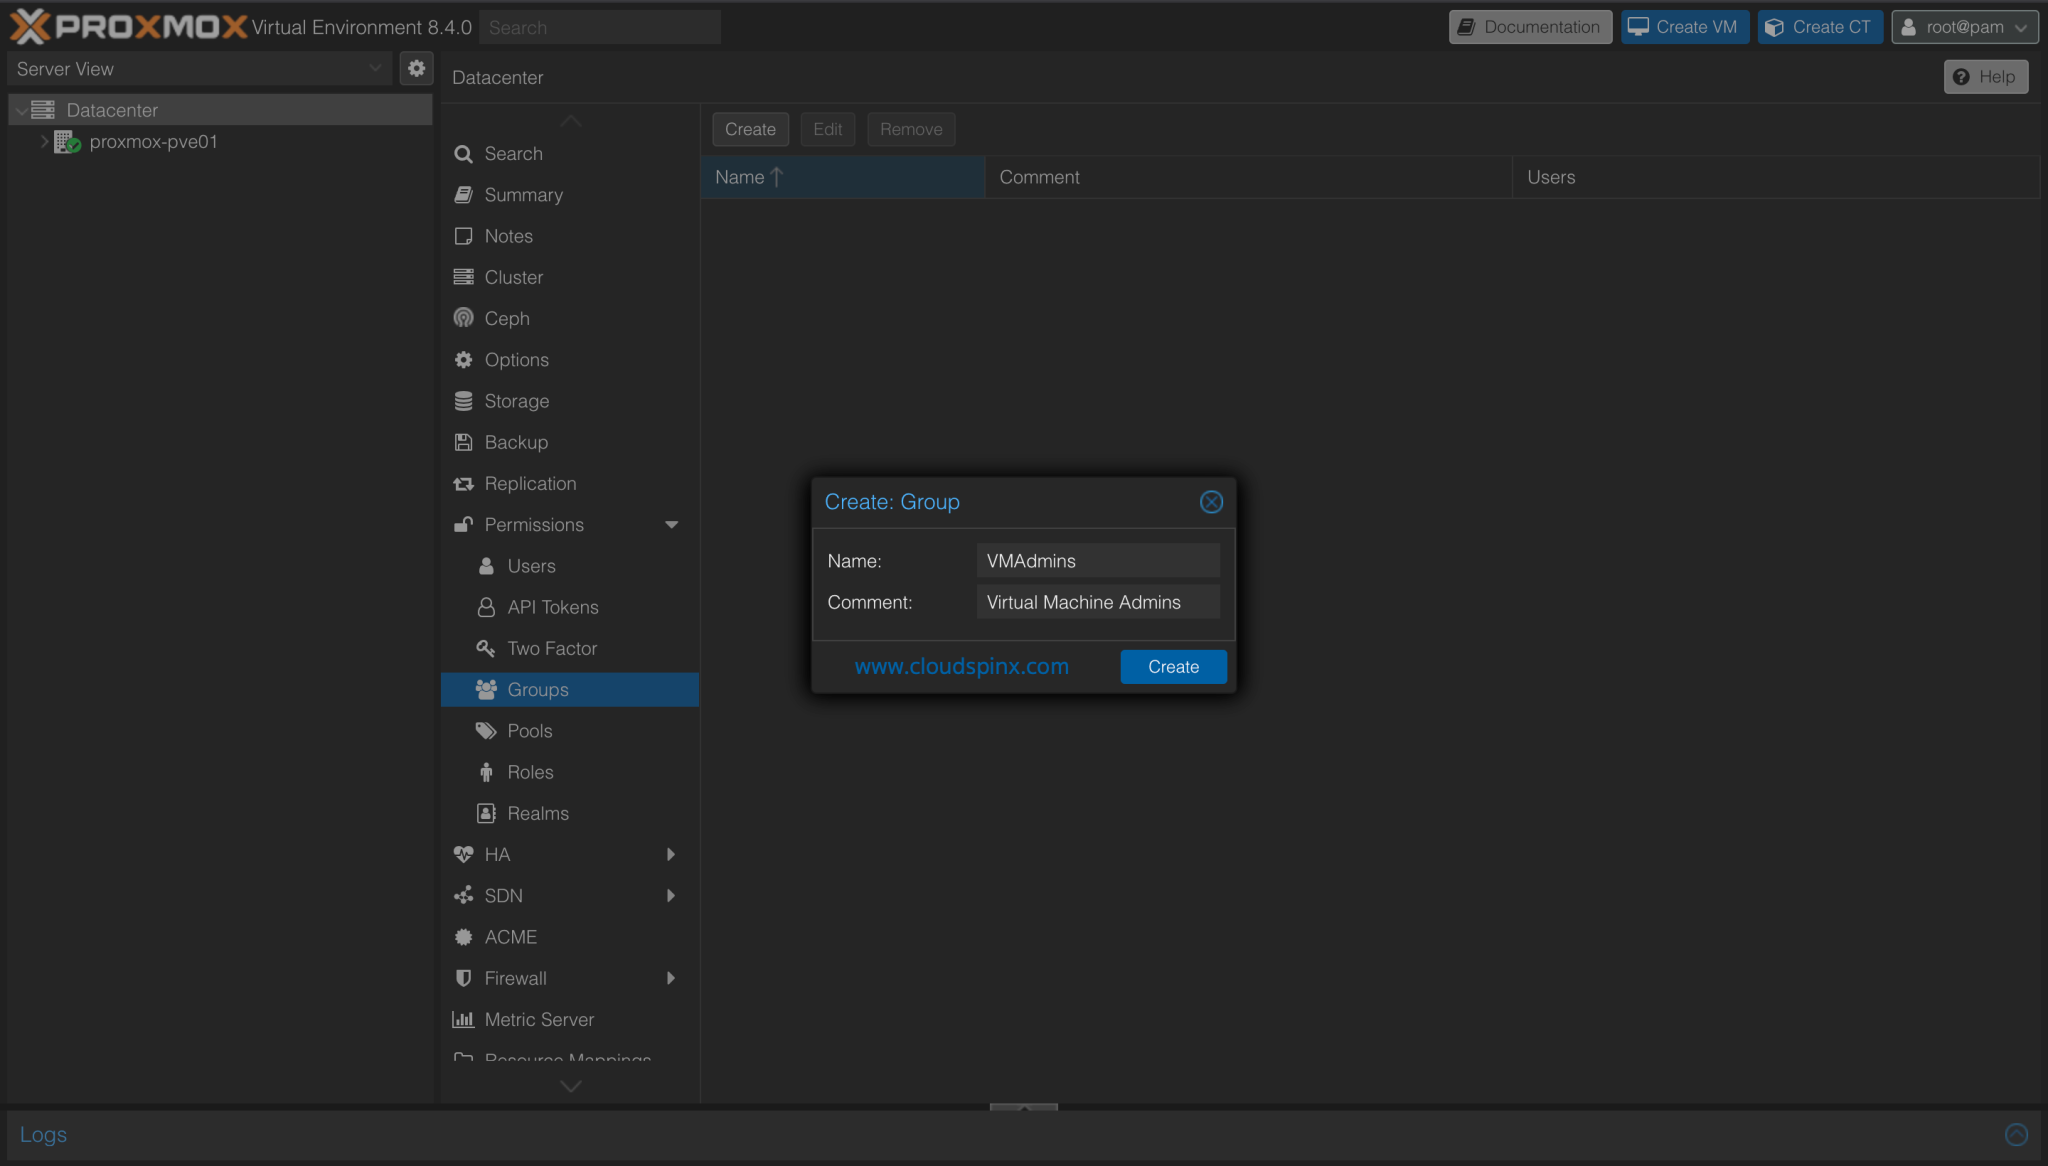Viewport: 2048px width, 1166px height.
Task: Expand the HA submenu
Action: click(x=671, y=853)
